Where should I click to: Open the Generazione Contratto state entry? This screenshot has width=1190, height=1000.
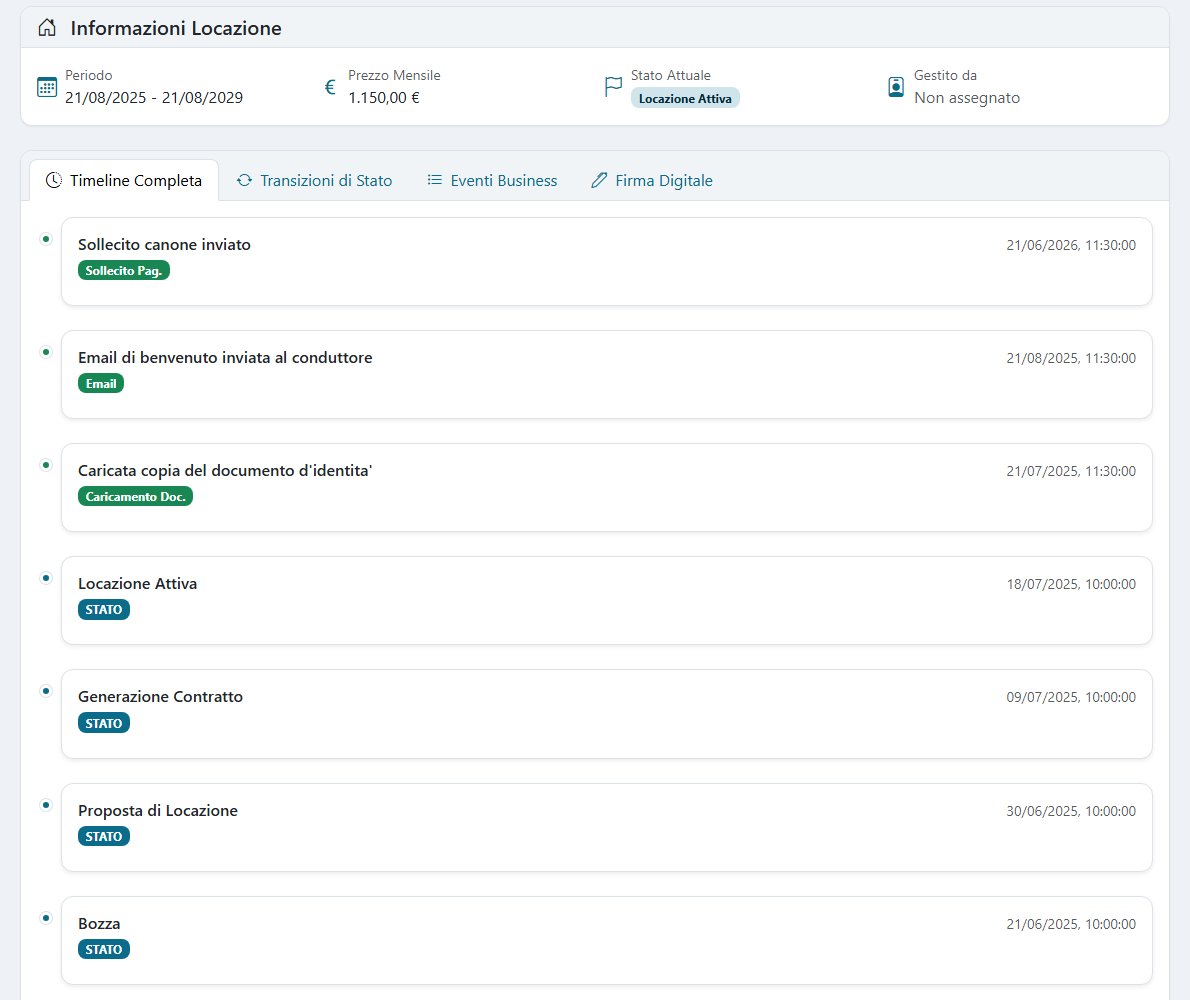tap(606, 713)
